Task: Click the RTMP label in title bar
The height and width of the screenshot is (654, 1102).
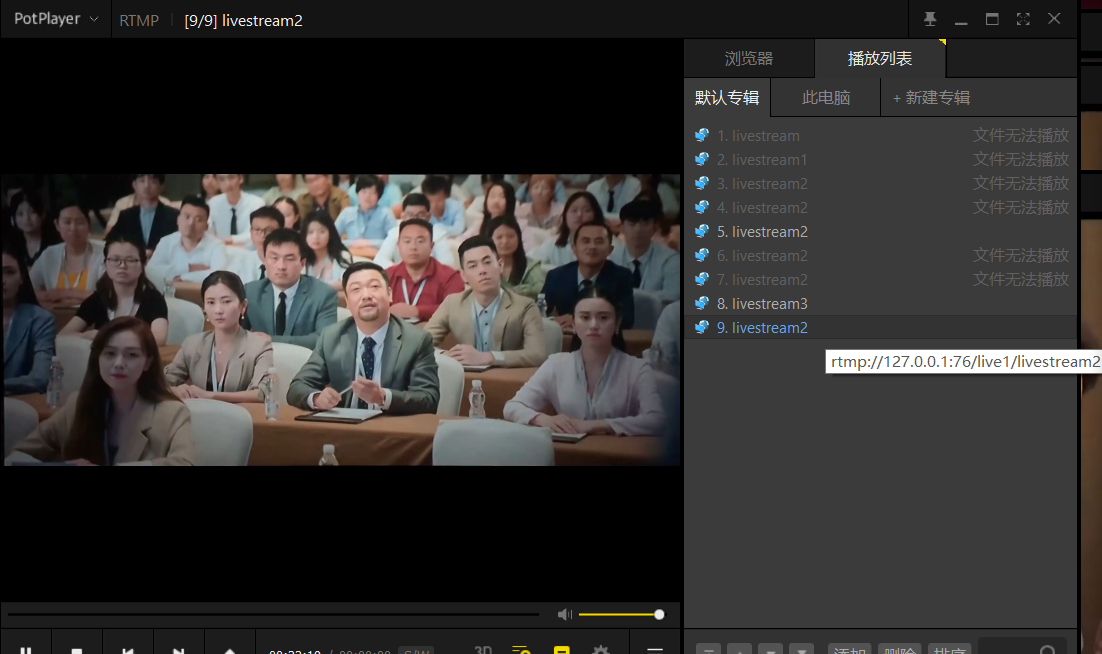Action: coord(139,20)
